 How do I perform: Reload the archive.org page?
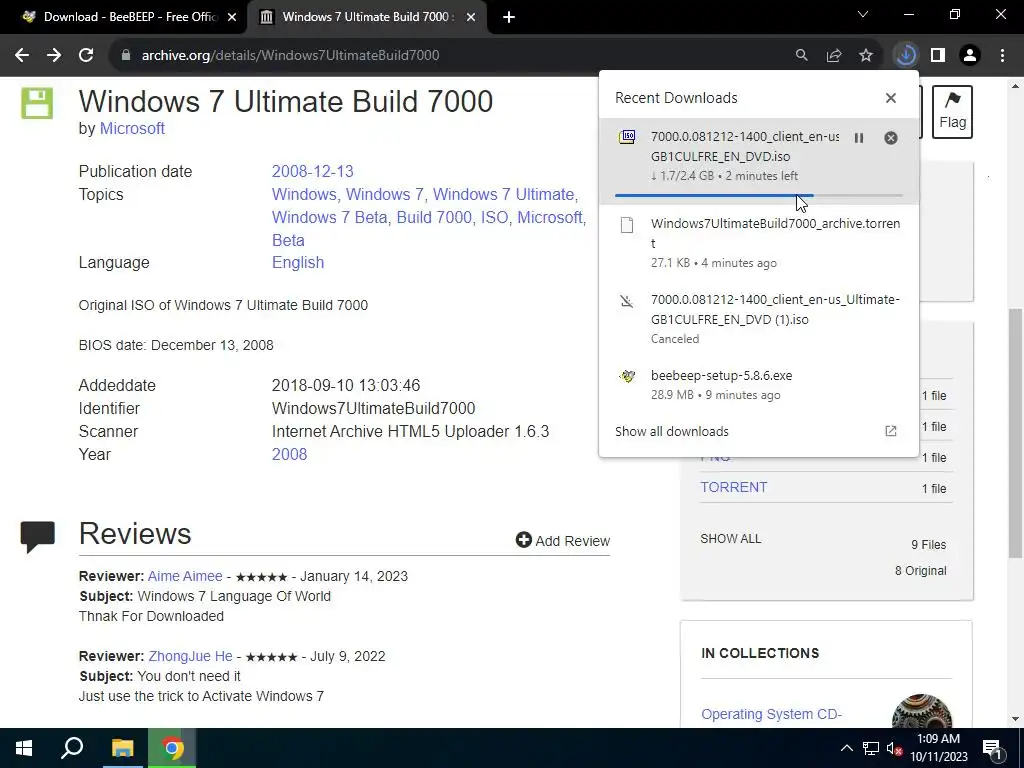86,56
